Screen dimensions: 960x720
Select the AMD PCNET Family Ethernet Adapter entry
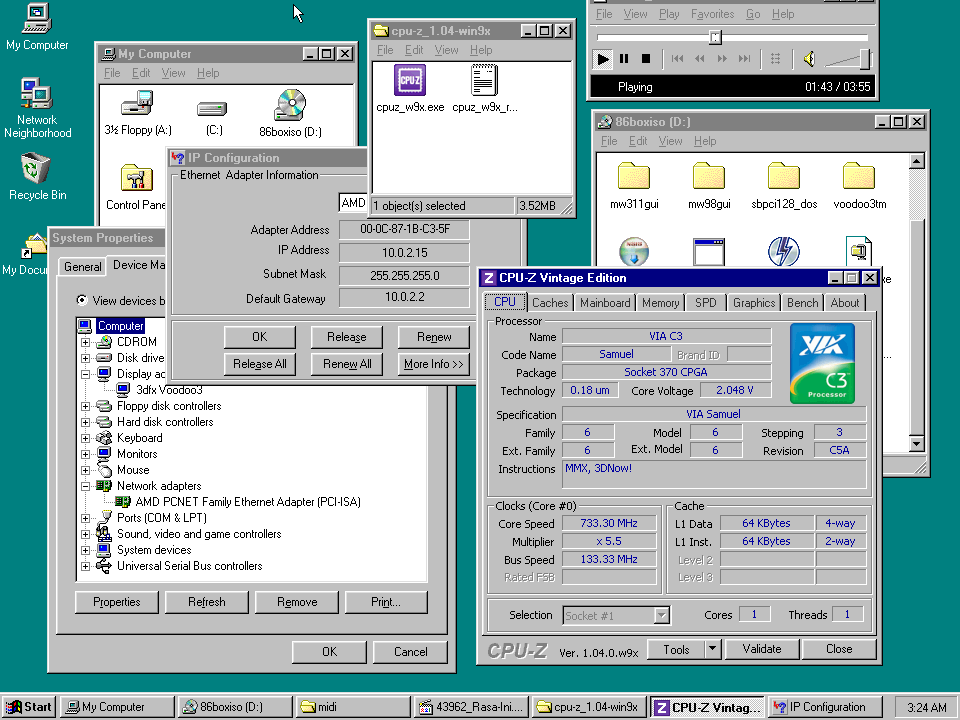(247, 502)
